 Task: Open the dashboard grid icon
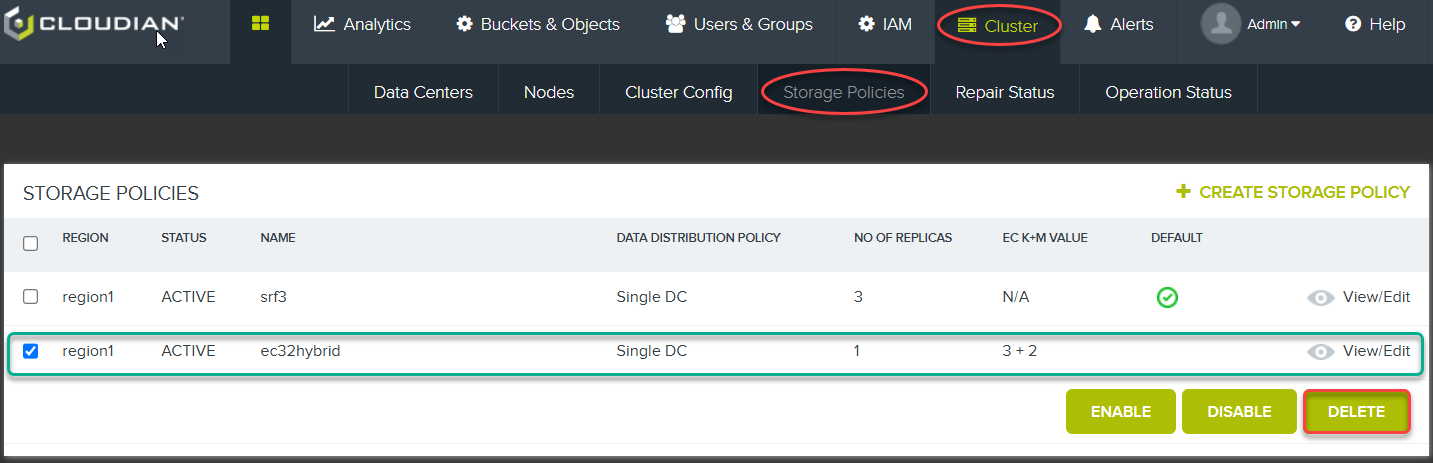pyautogui.click(x=260, y=24)
